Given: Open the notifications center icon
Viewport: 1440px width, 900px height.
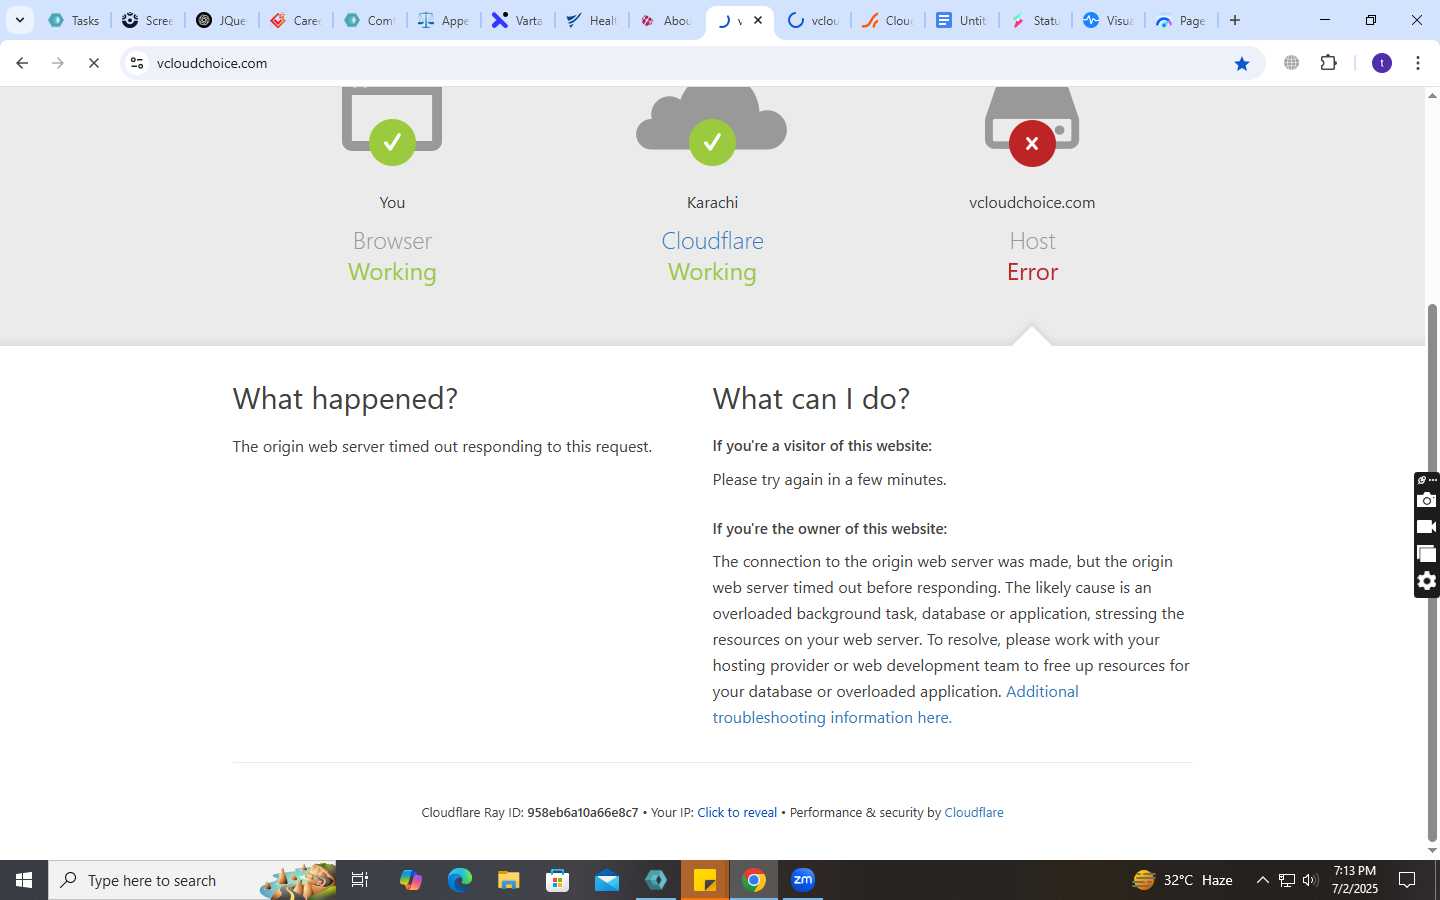Looking at the screenshot, I should 1407,880.
